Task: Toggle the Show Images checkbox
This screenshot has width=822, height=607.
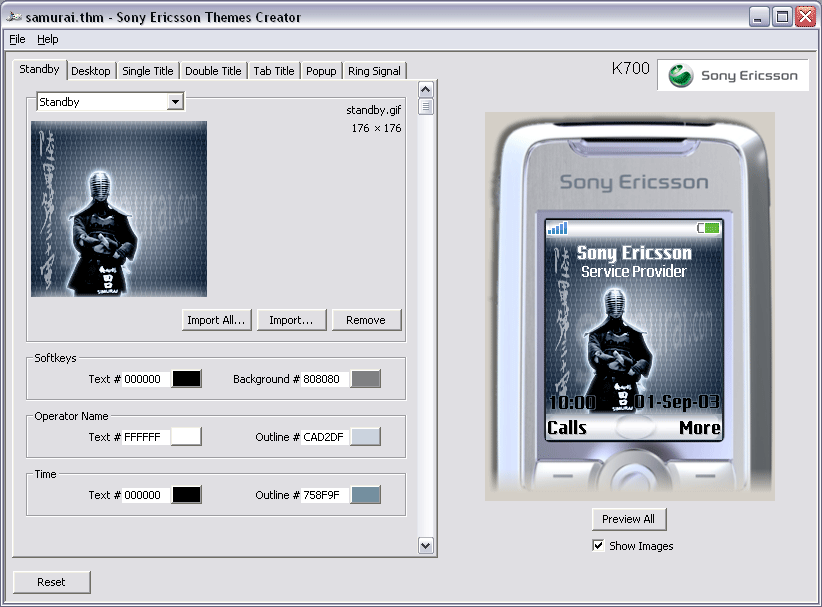Action: (598, 546)
